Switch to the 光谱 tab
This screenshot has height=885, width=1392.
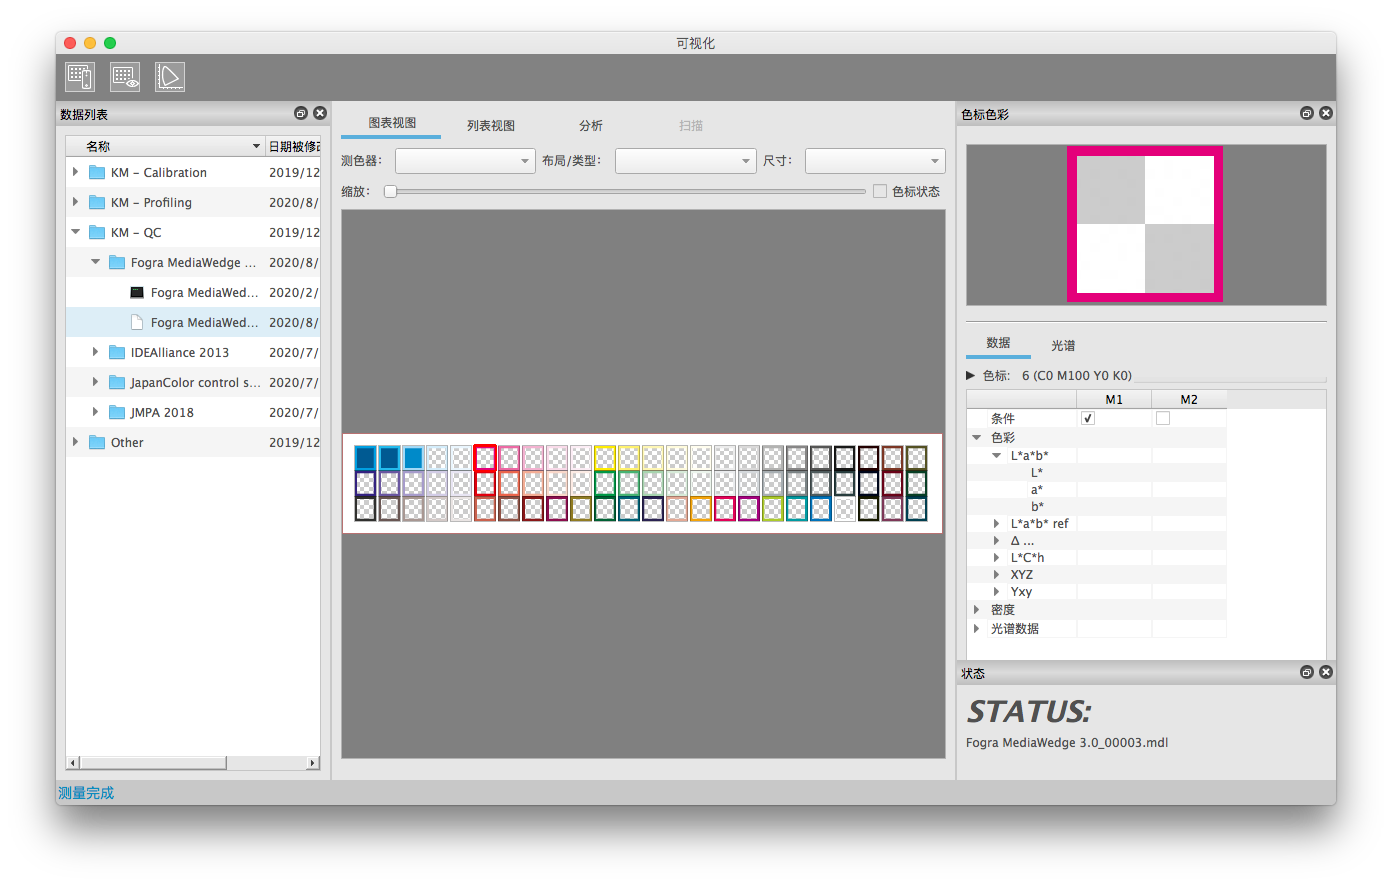(x=1063, y=345)
